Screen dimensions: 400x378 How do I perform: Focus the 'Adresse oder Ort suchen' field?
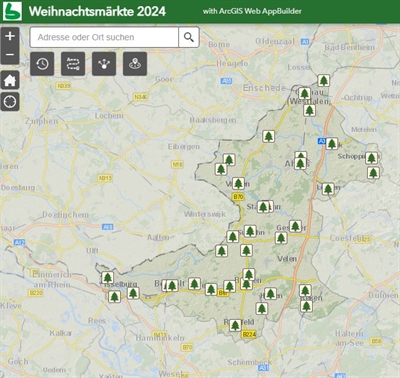pos(104,37)
